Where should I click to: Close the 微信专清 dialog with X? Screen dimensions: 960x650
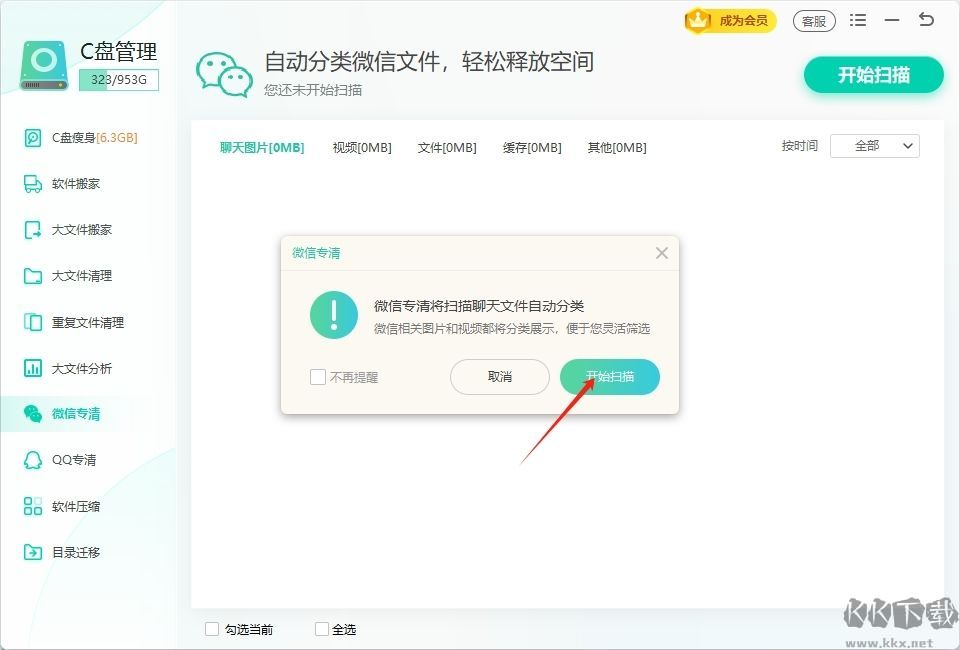click(x=661, y=253)
